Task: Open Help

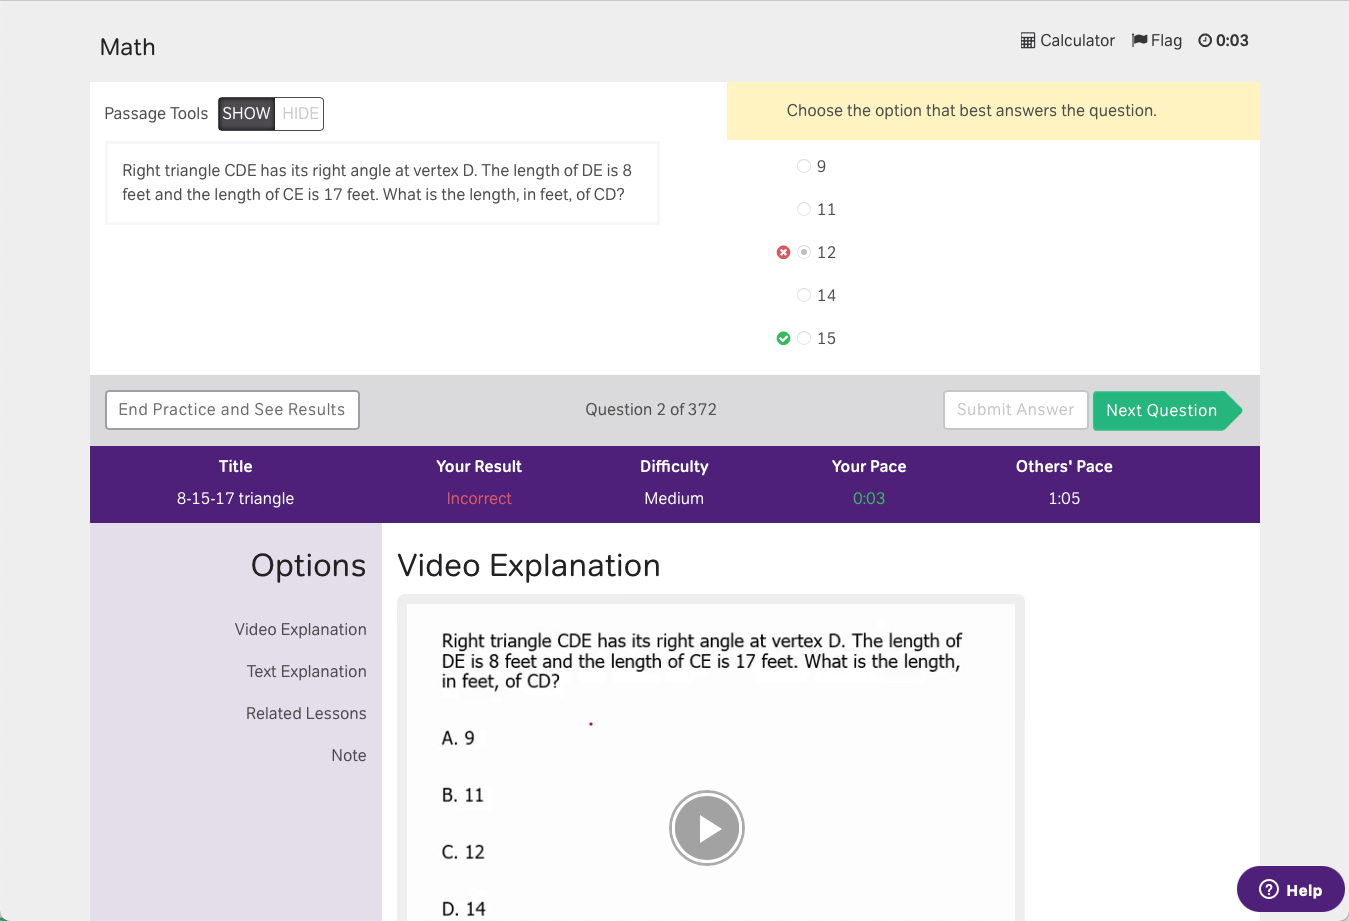Action: coord(1290,889)
